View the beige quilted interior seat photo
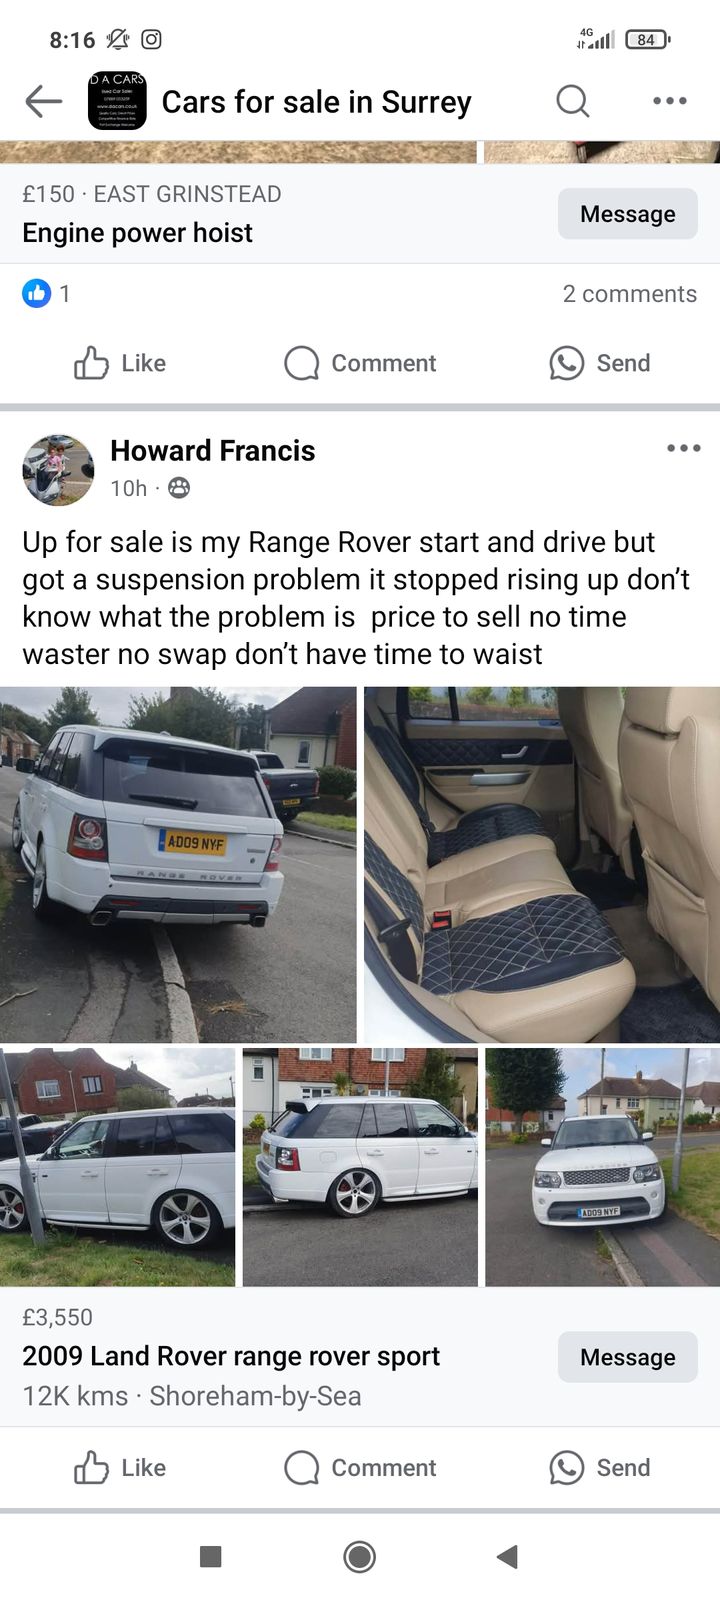720x1600 pixels. [x=542, y=865]
